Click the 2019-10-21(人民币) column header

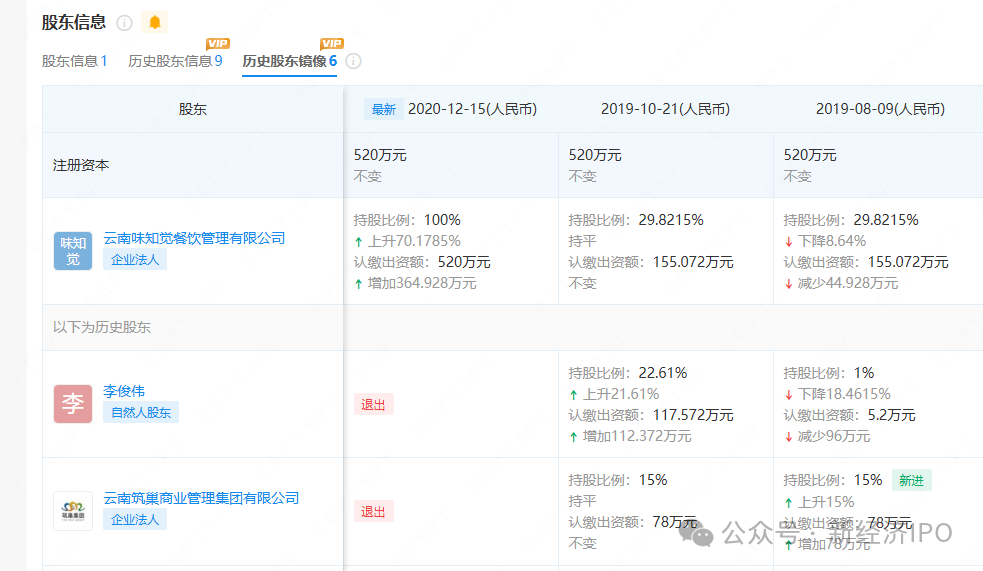coord(665,109)
